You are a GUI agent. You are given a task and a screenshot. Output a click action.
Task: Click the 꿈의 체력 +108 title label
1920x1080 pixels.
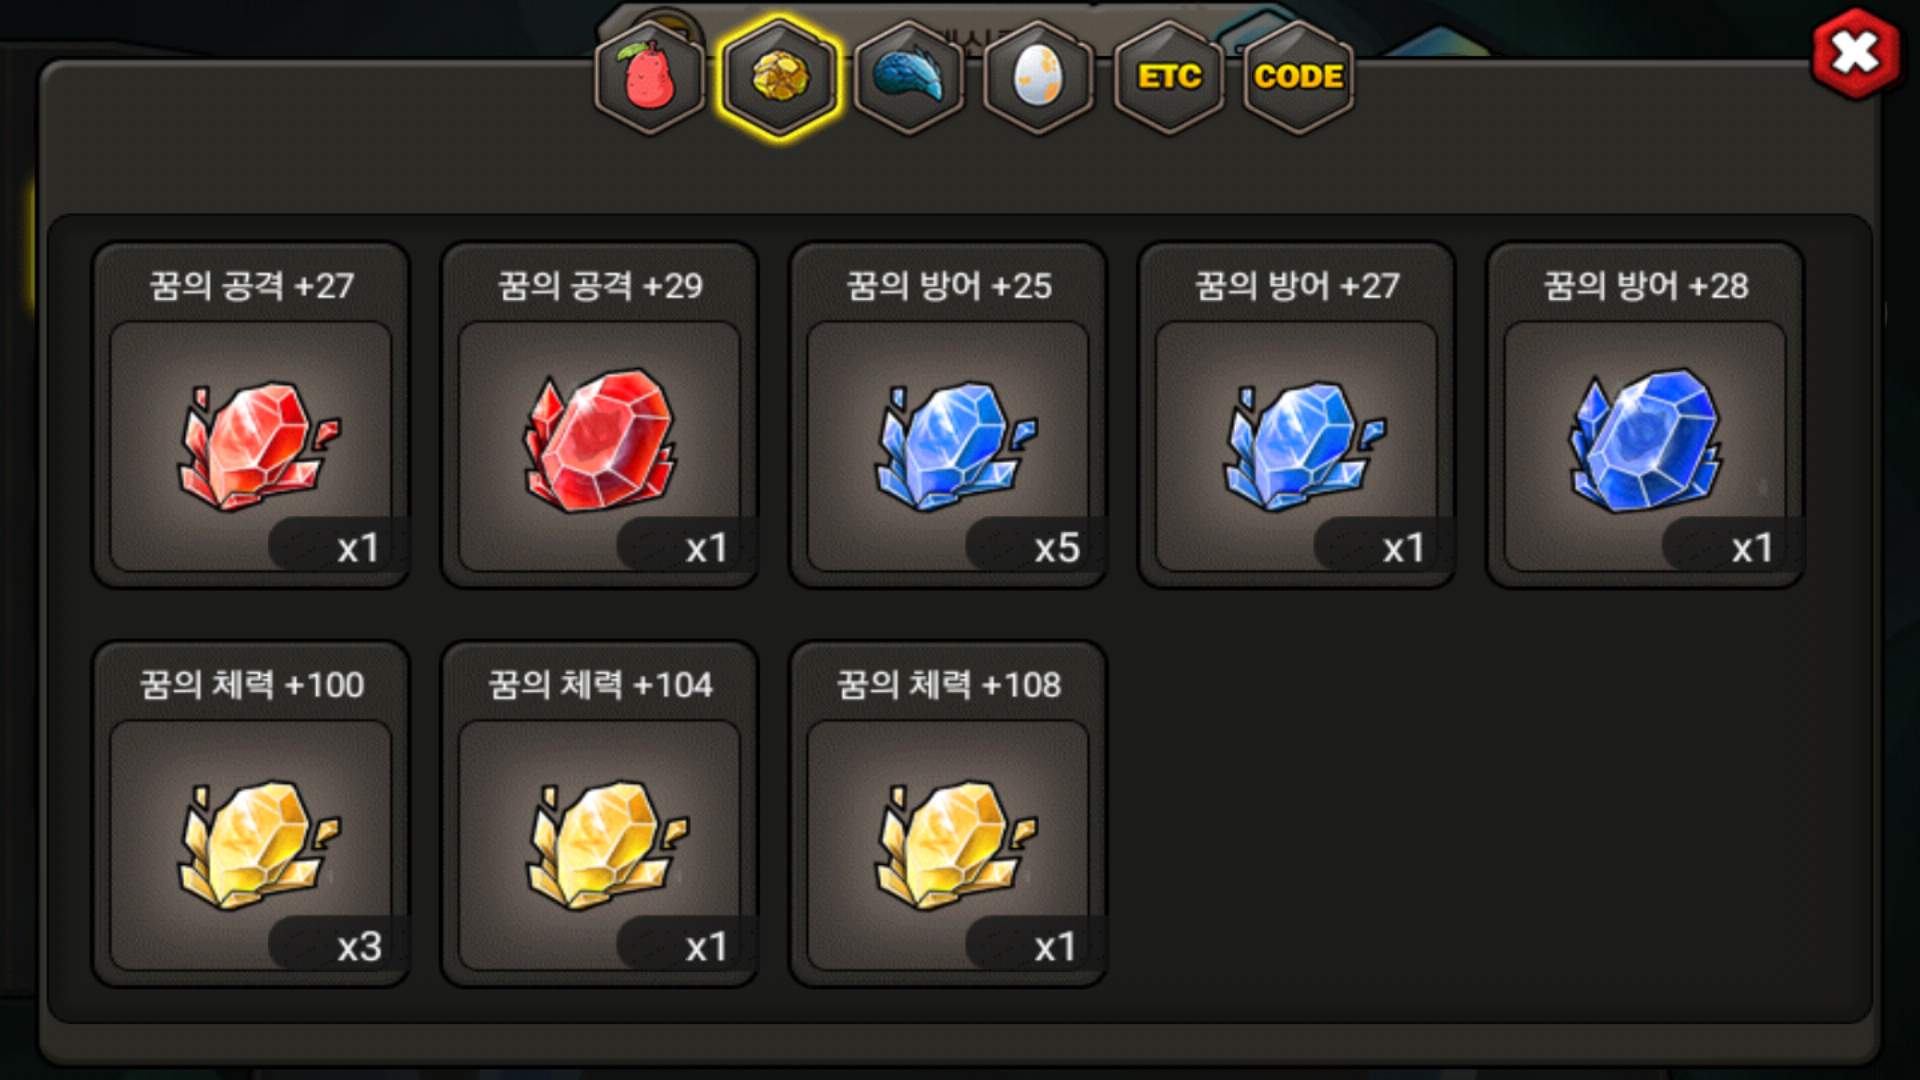point(949,685)
